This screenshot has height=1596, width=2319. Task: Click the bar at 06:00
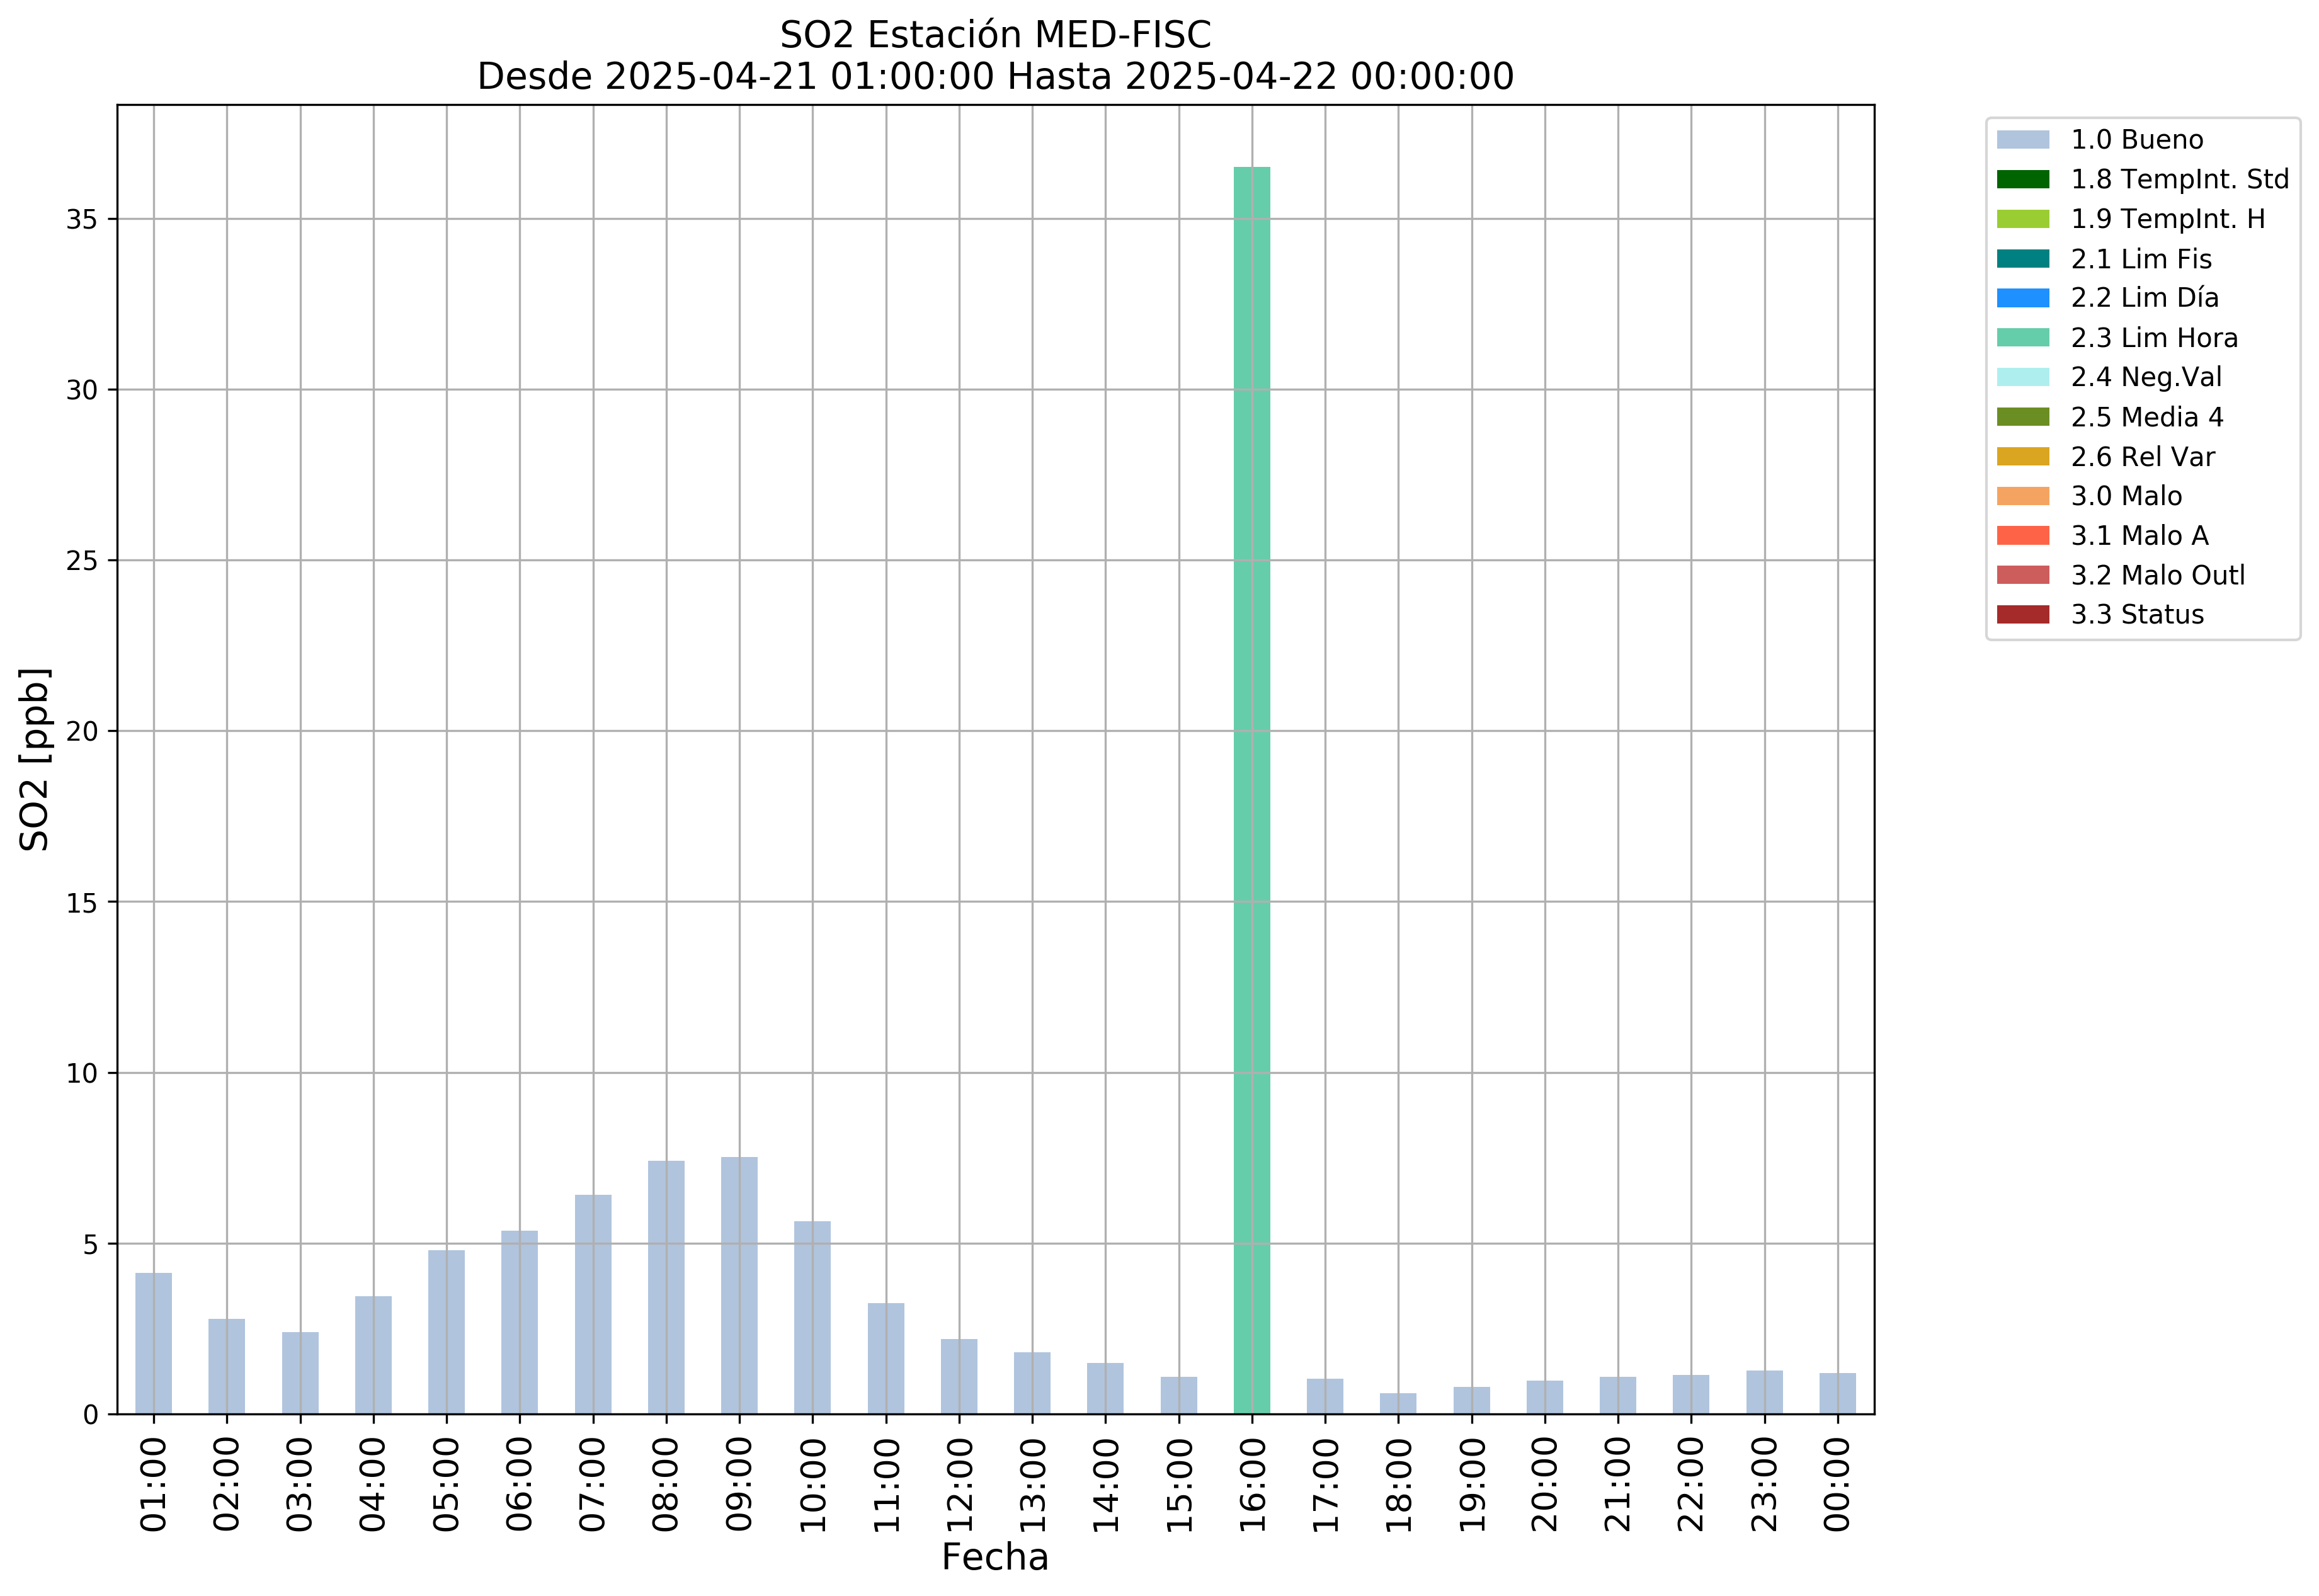pos(520,1323)
